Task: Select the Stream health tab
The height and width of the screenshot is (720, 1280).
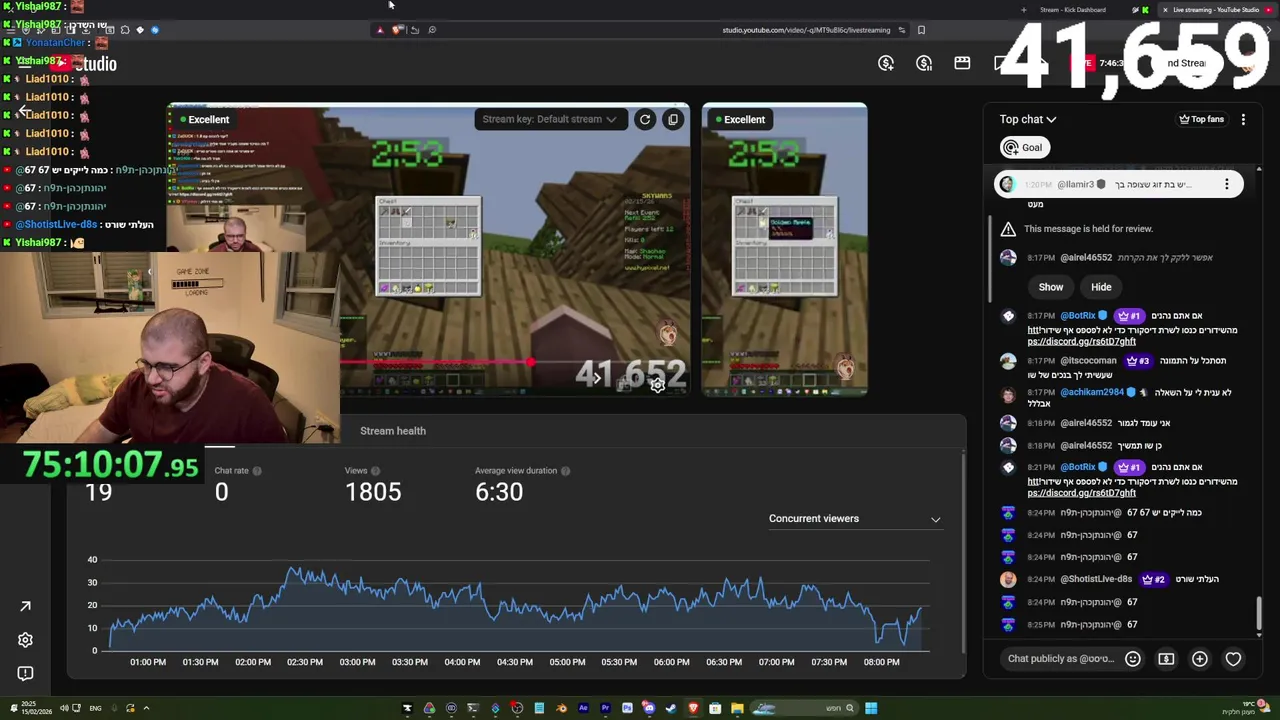Action: click(x=393, y=431)
